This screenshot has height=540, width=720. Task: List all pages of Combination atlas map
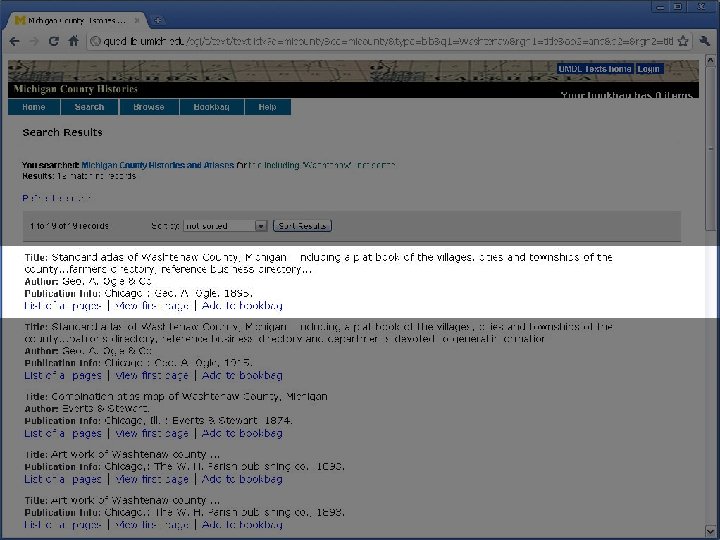[63, 433]
